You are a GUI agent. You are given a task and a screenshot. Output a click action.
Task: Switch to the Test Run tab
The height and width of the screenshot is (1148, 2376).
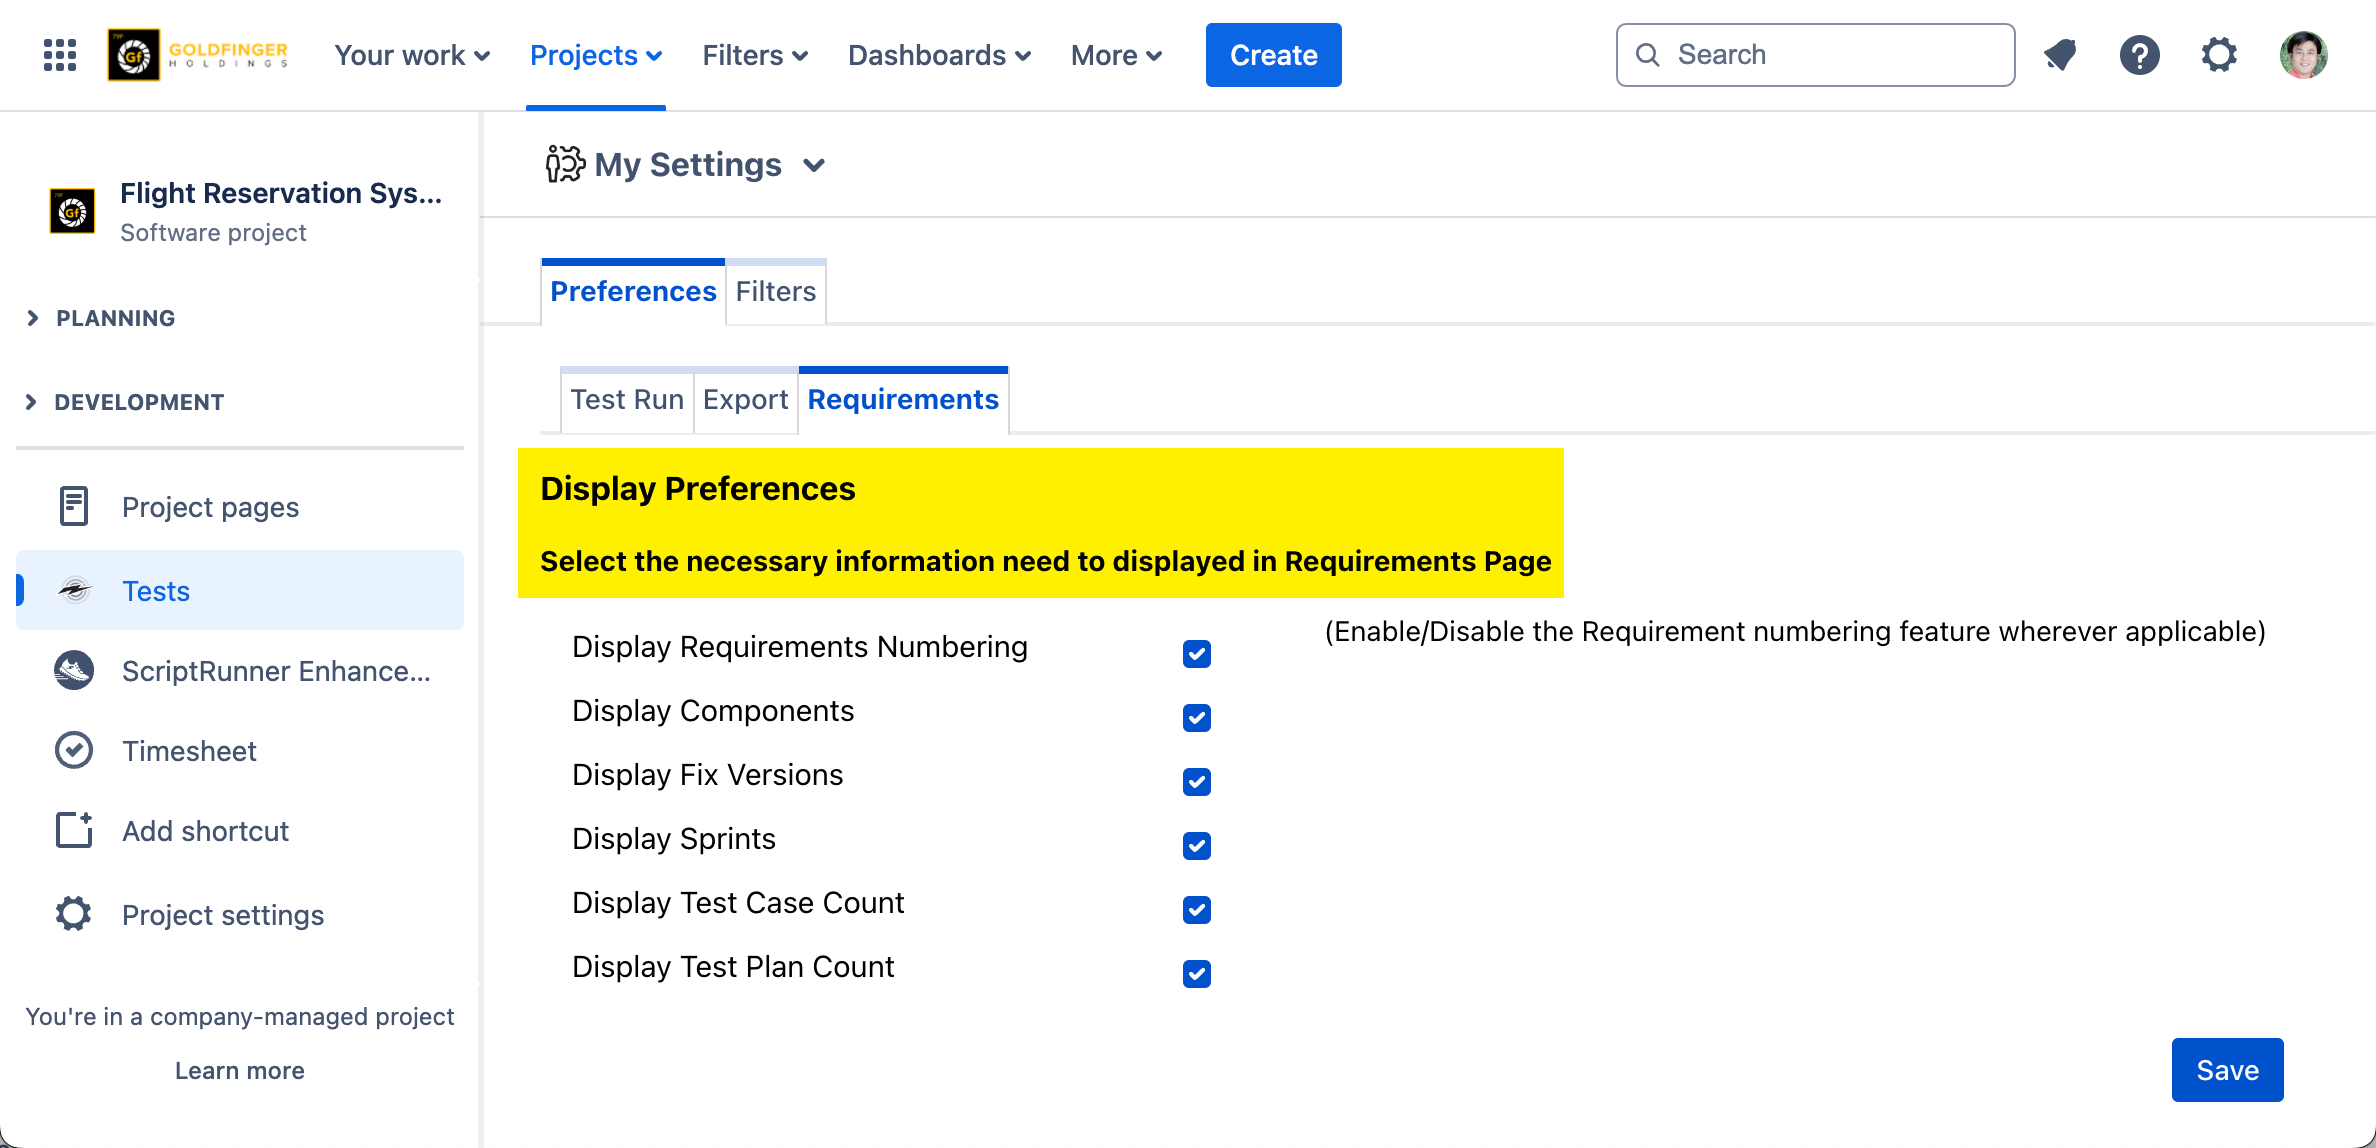626,399
